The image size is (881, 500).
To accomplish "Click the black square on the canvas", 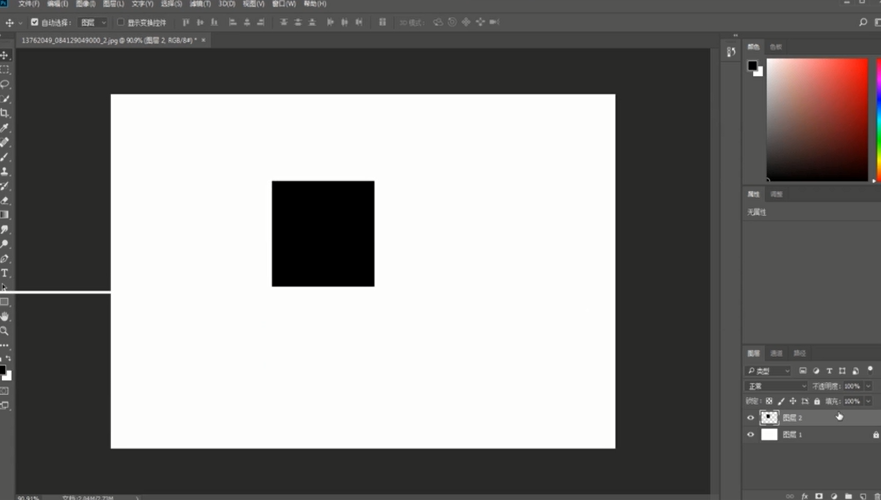I will coord(323,234).
